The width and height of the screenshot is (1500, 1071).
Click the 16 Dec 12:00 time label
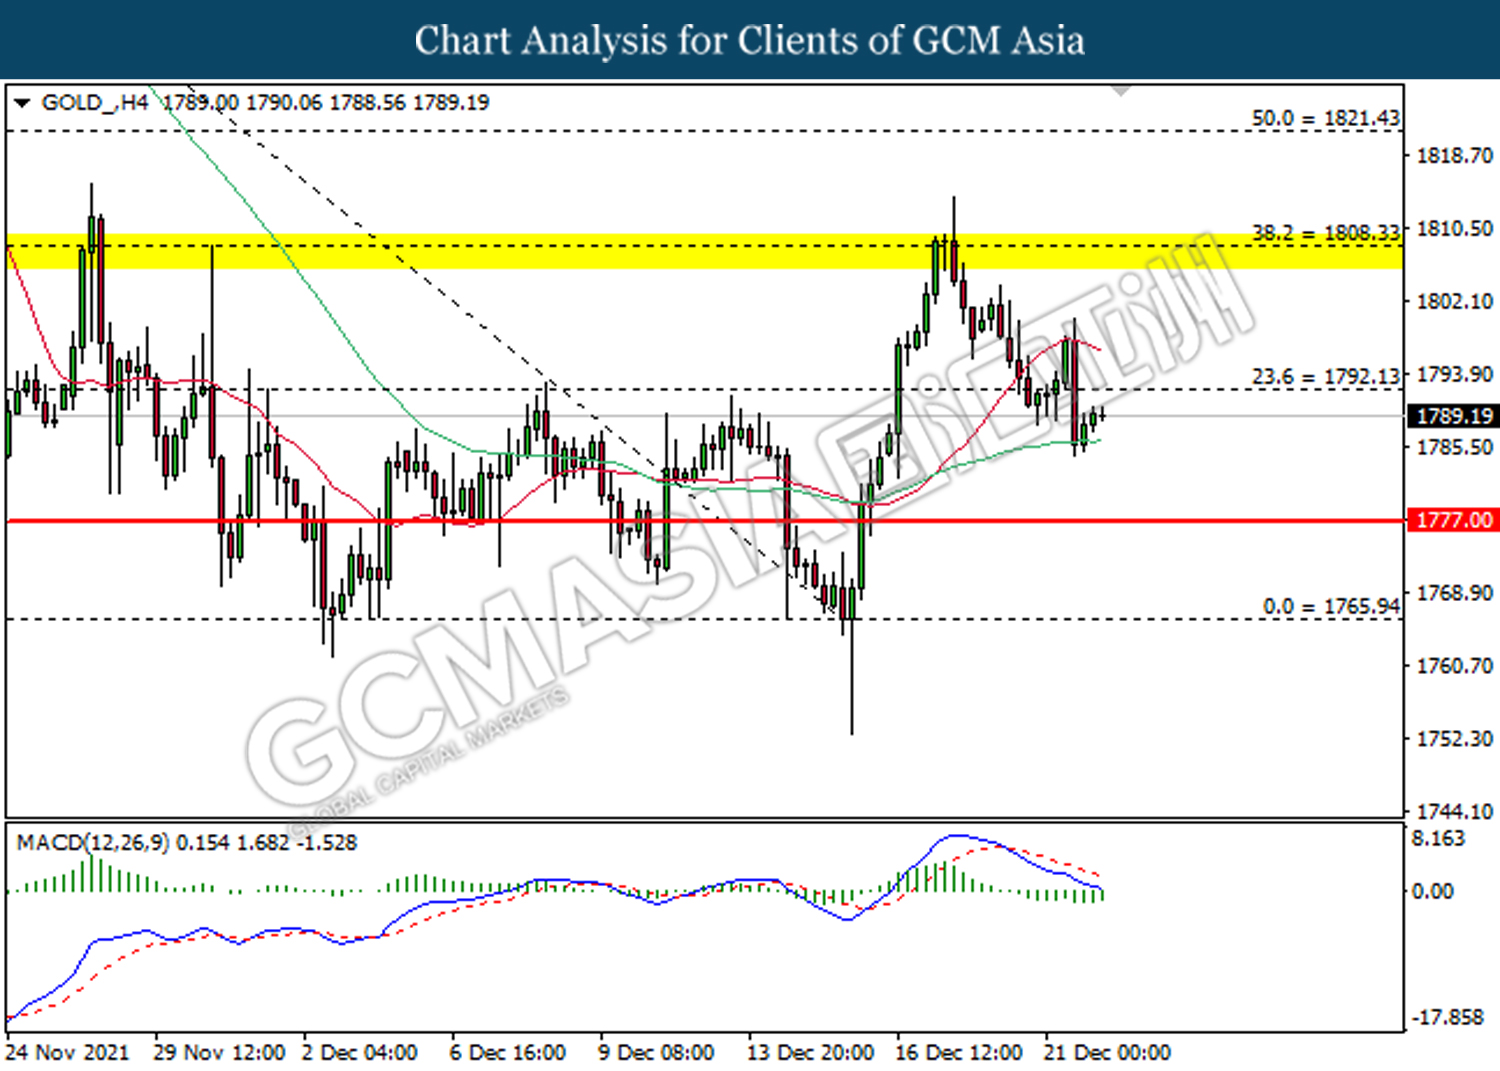tap(958, 1052)
